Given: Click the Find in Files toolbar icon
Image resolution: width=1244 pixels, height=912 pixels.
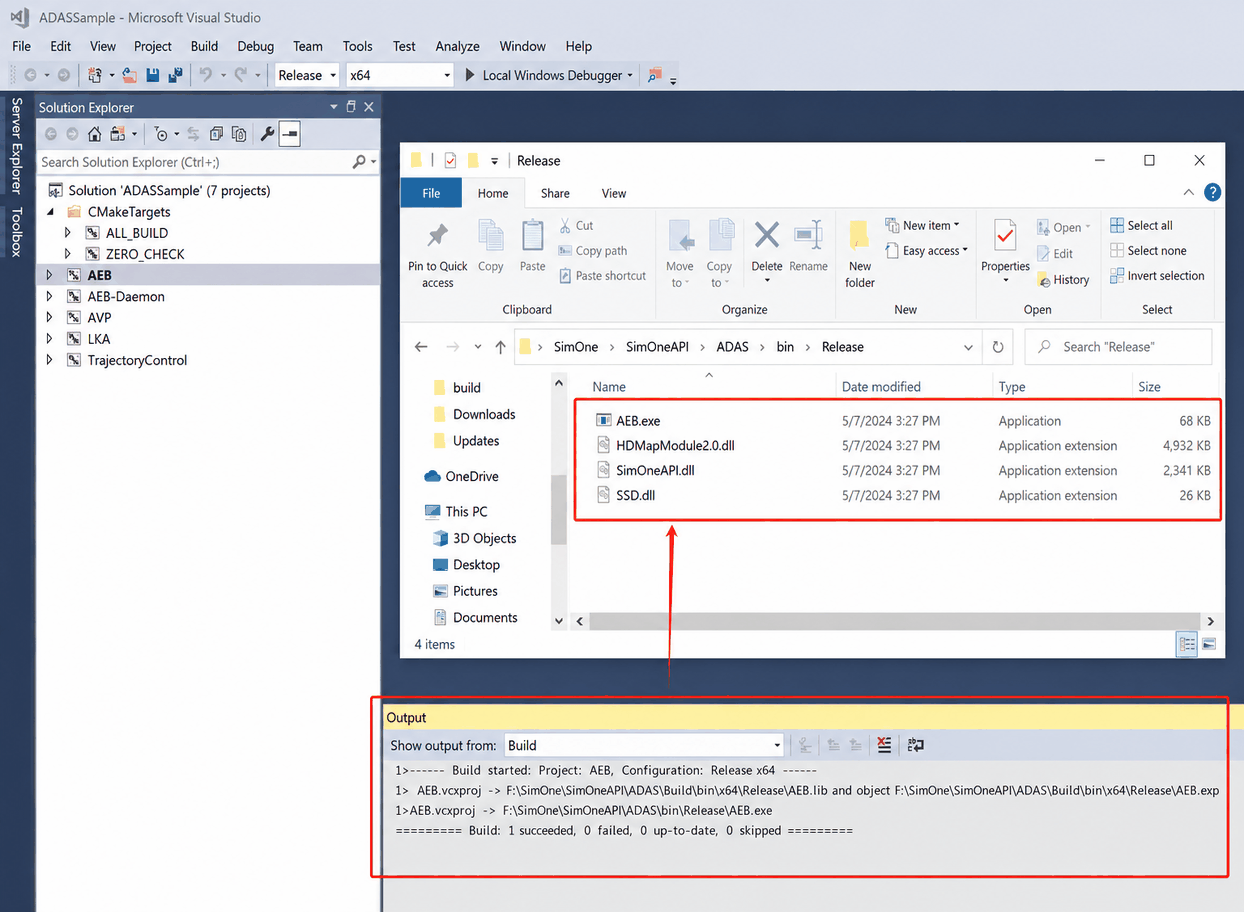Looking at the screenshot, I should click(x=655, y=75).
